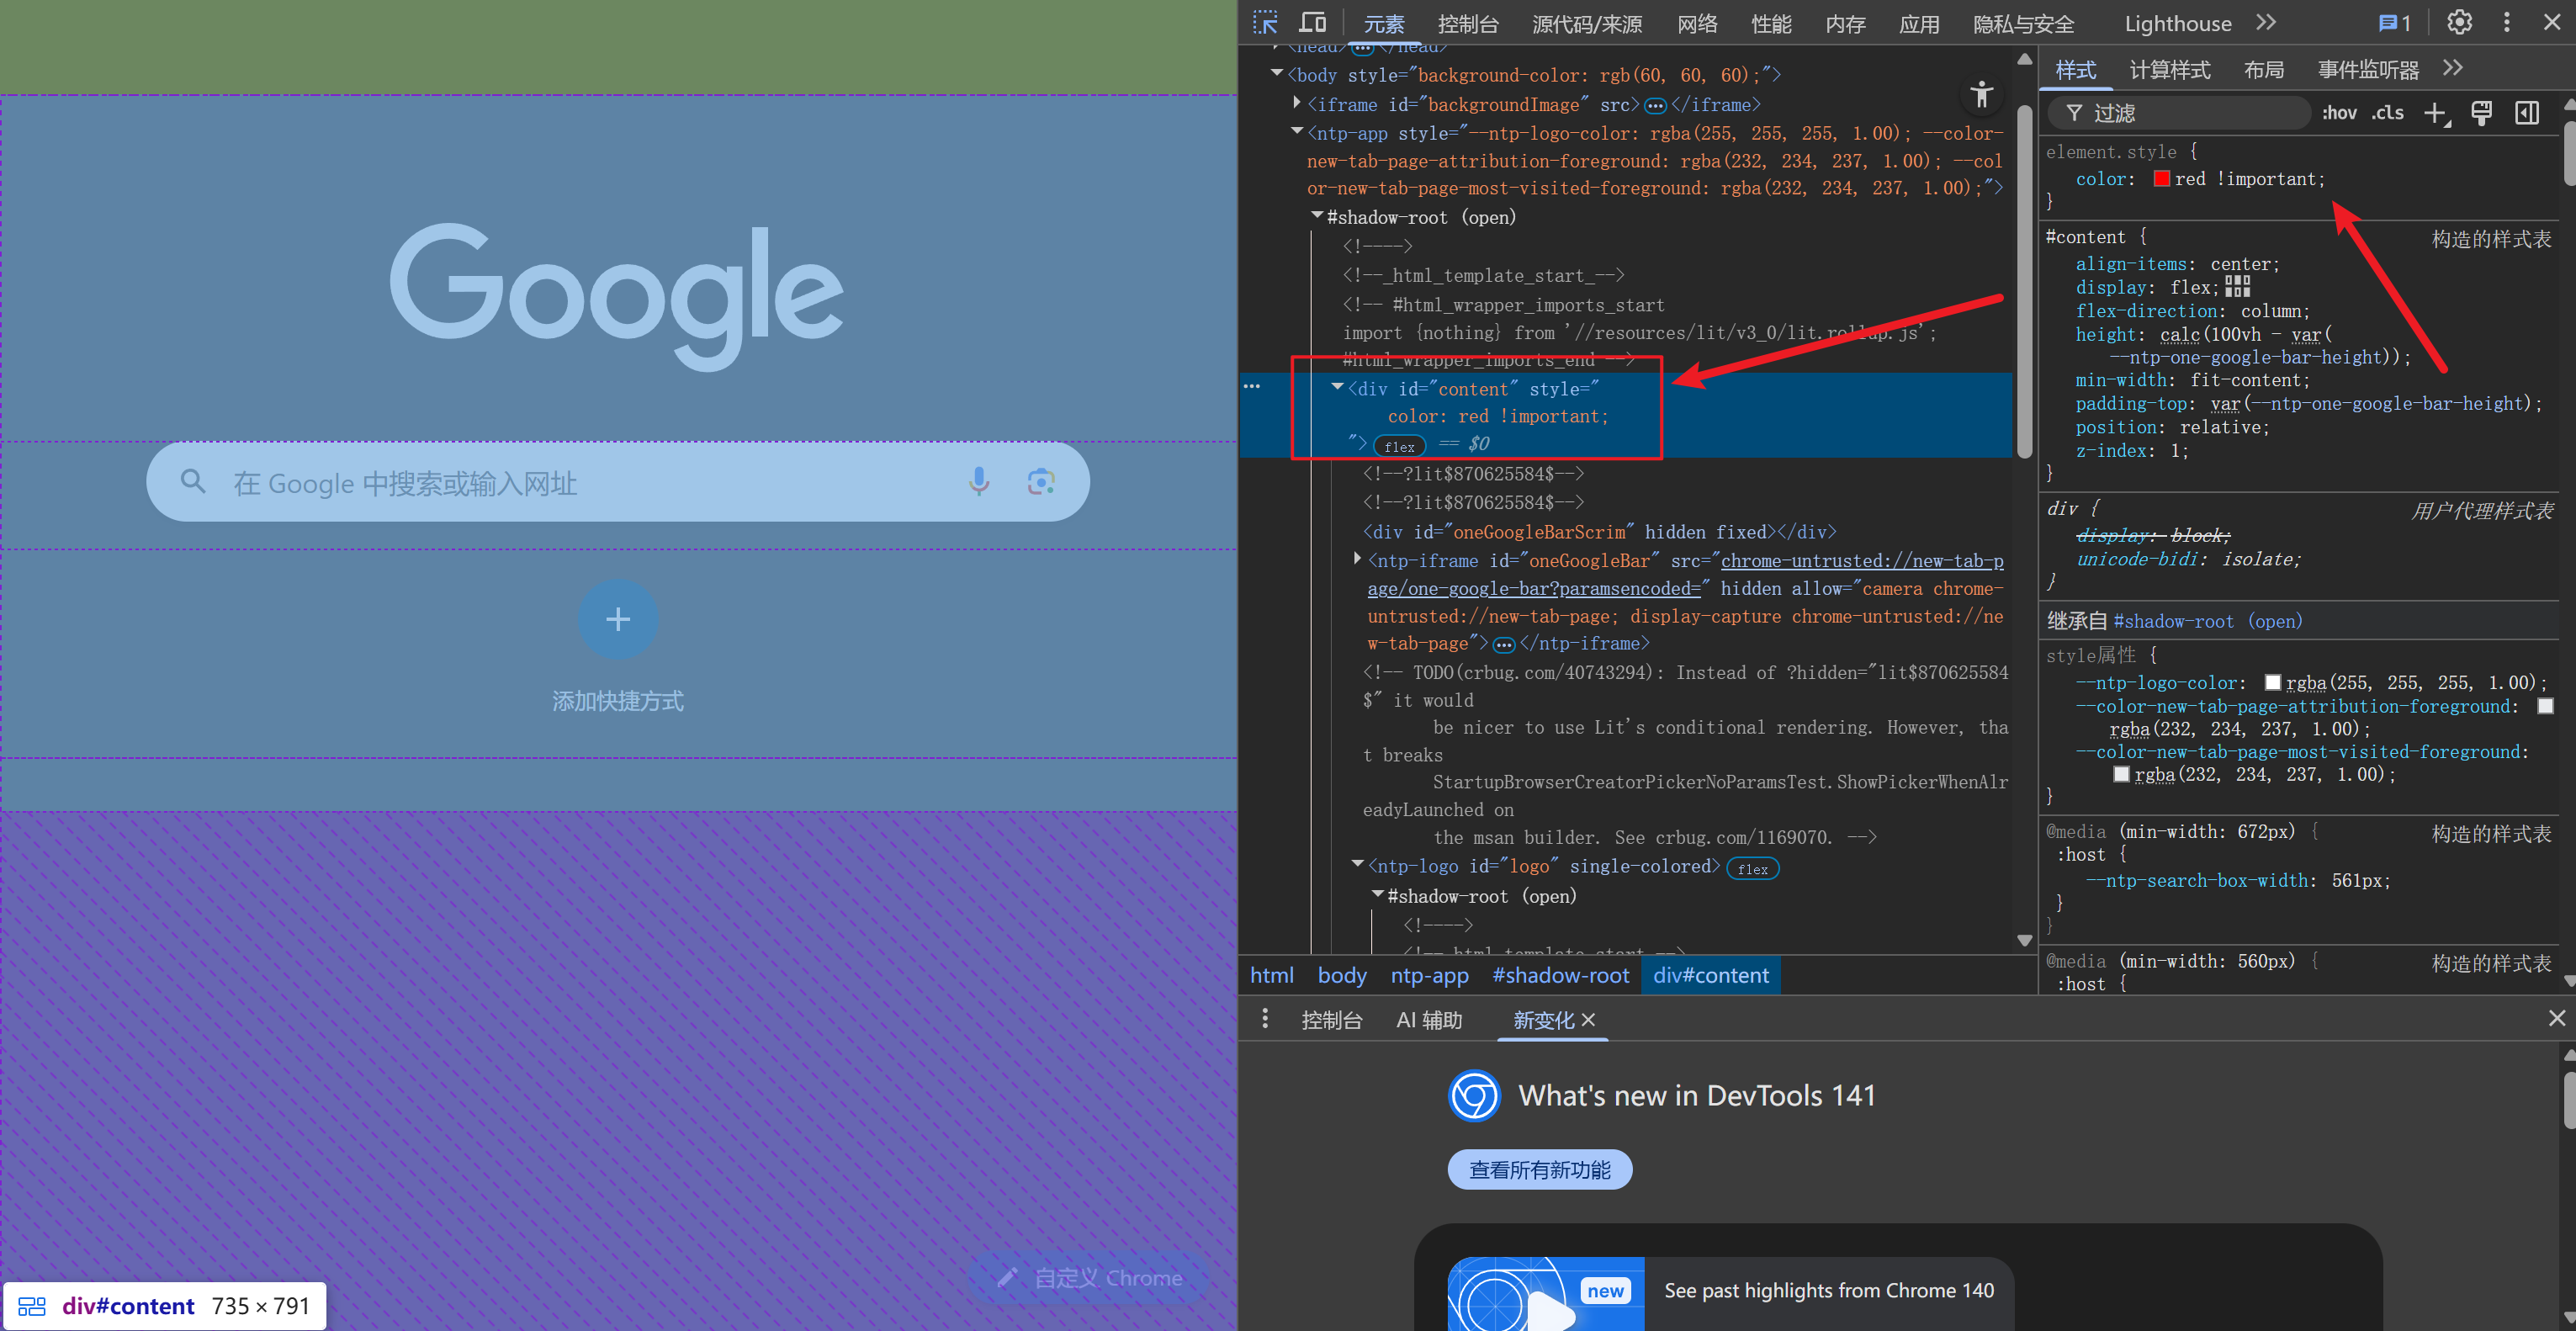Viewport: 2576px width, 1331px height.
Task: Toggle the .cls element classes panel
Action: (x=2388, y=113)
